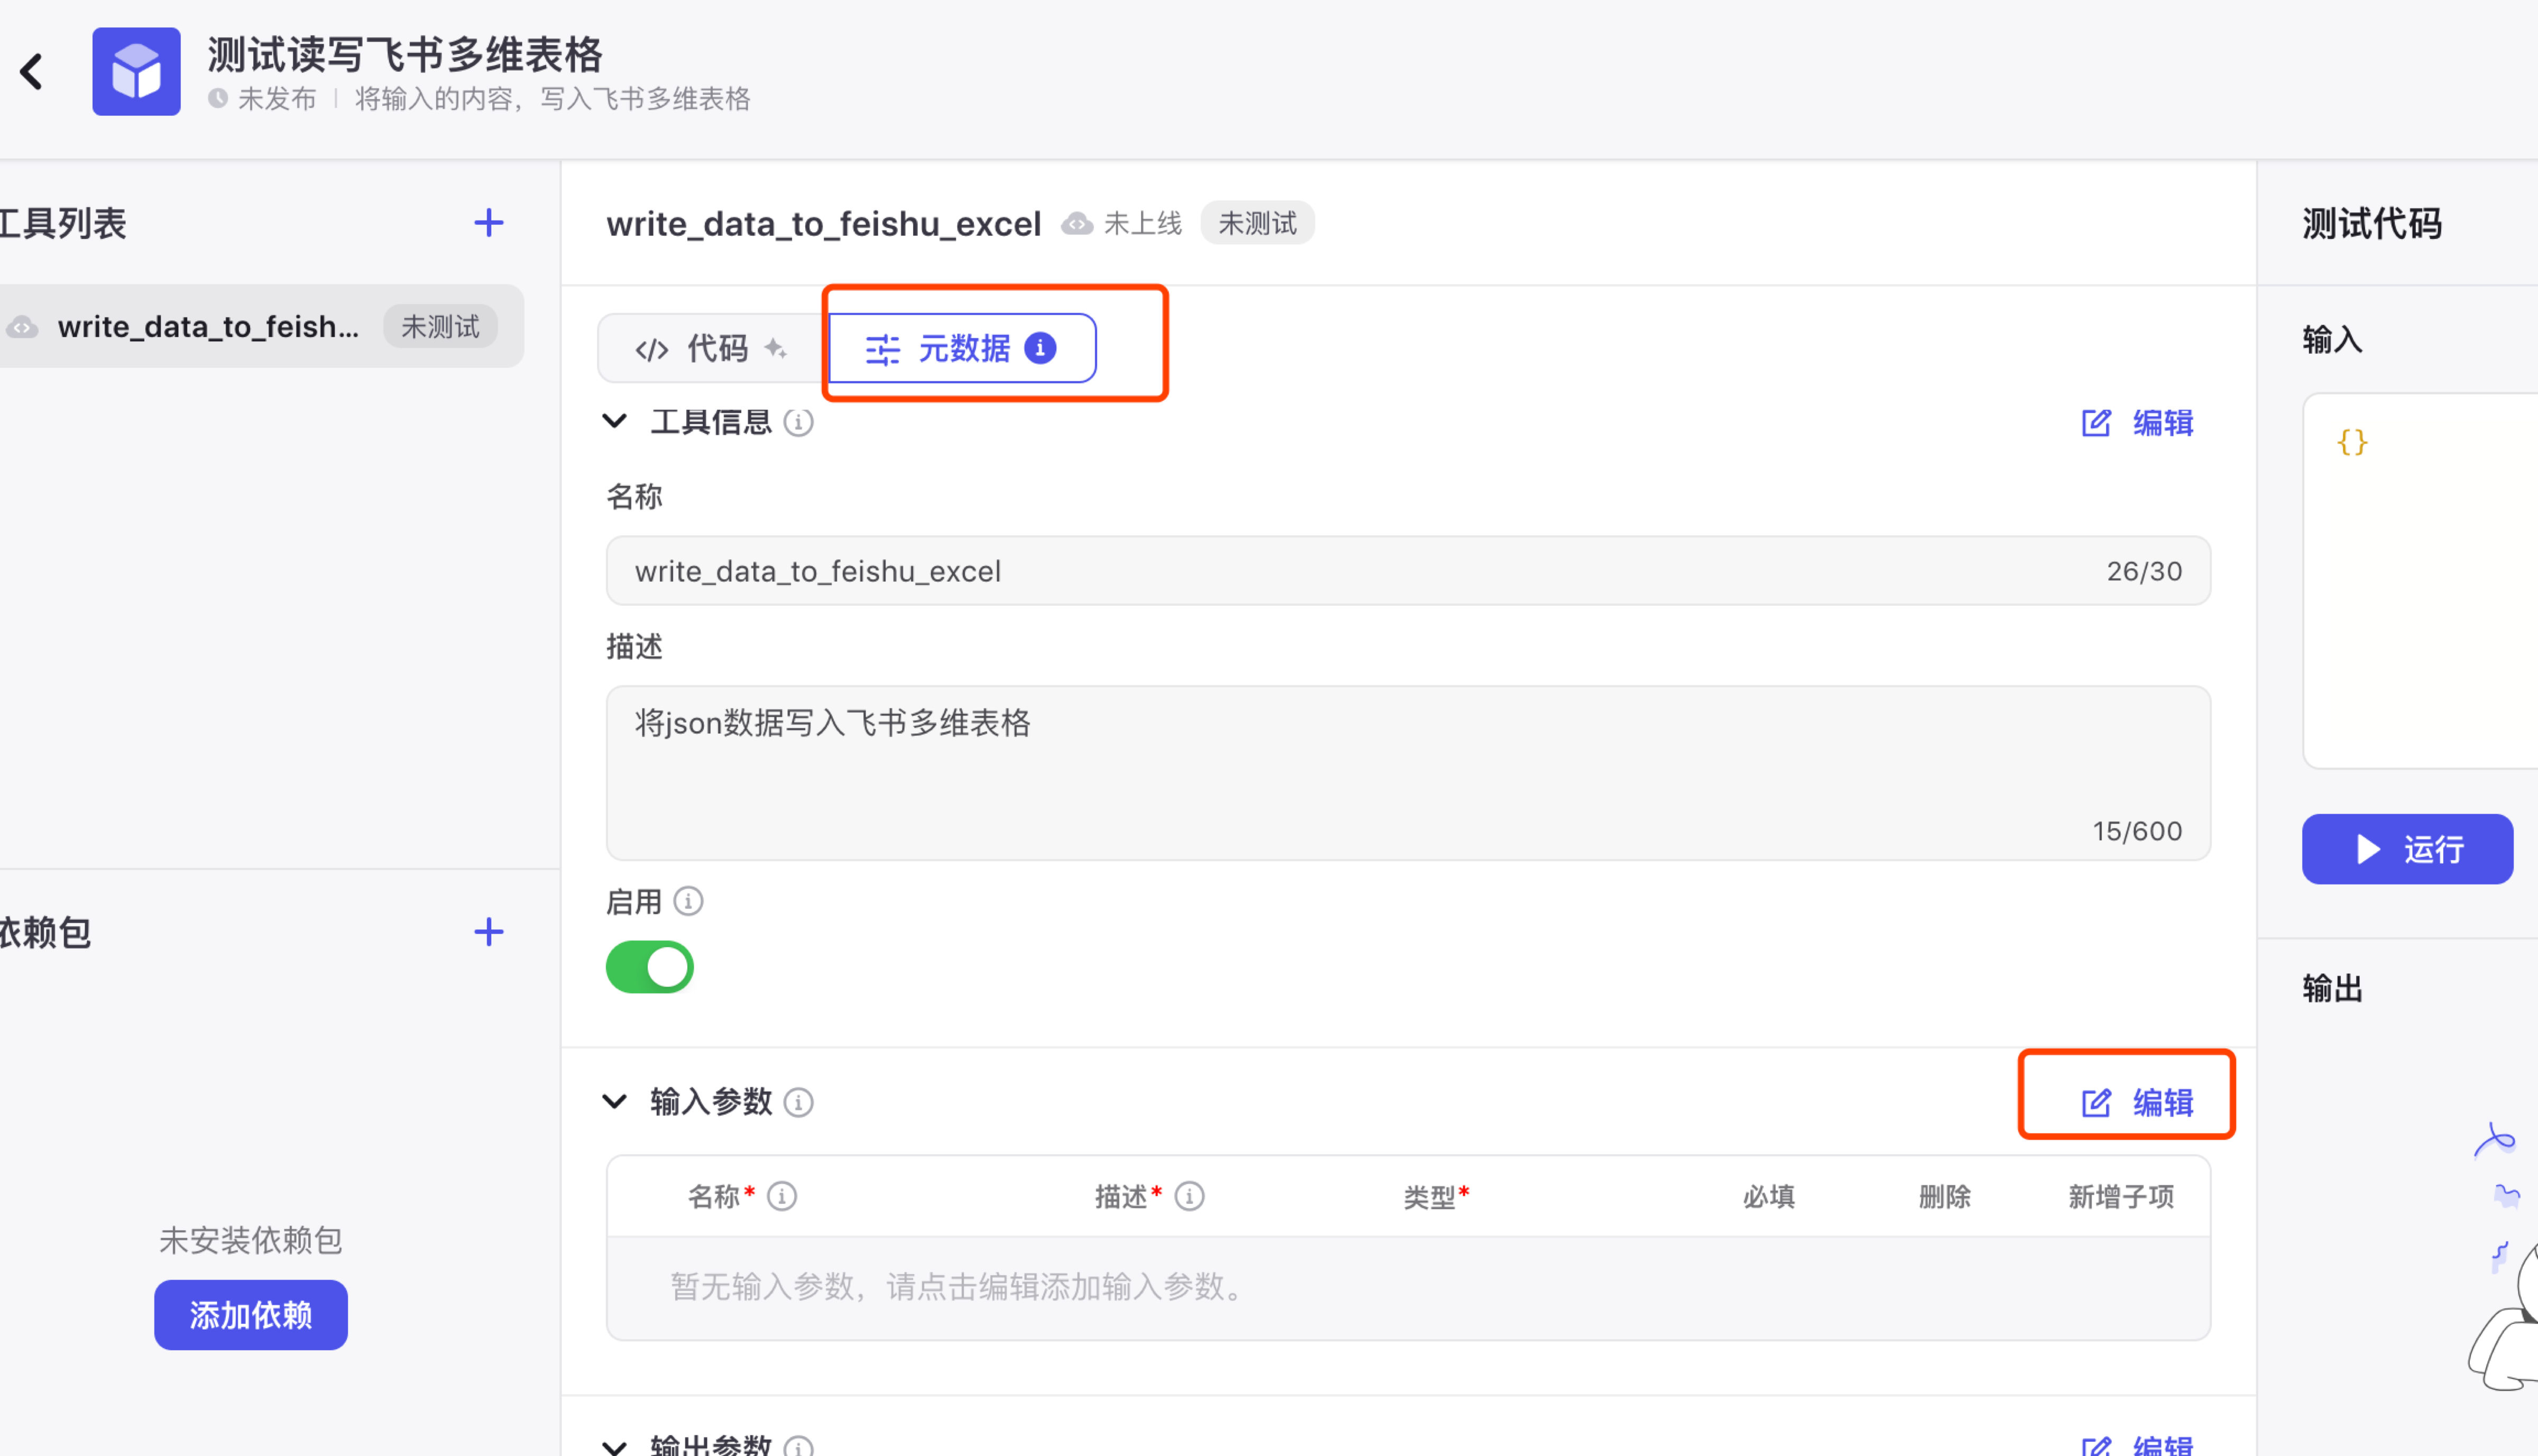This screenshot has height=1456, width=2538.
Task: Click the back arrow icon
Action: [x=32, y=72]
